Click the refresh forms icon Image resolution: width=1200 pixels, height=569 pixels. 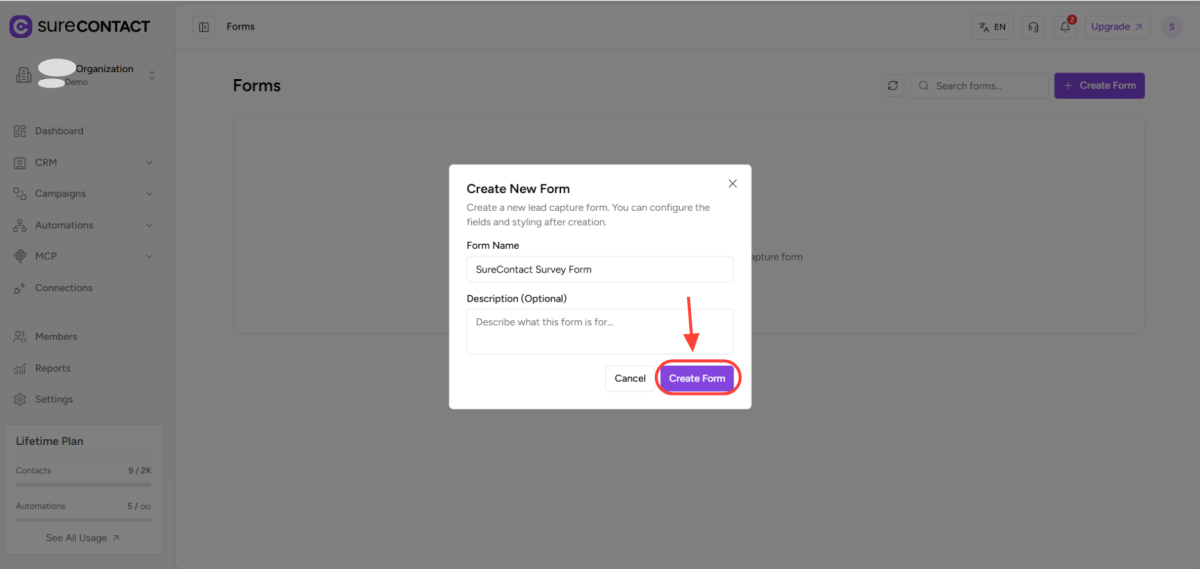893,86
